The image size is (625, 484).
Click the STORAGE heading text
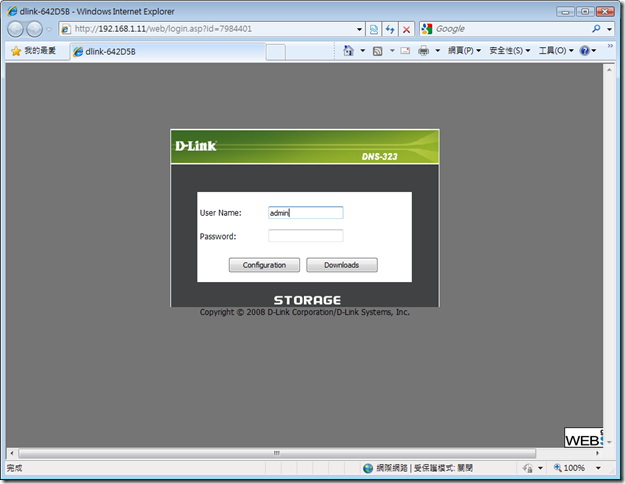tap(307, 300)
